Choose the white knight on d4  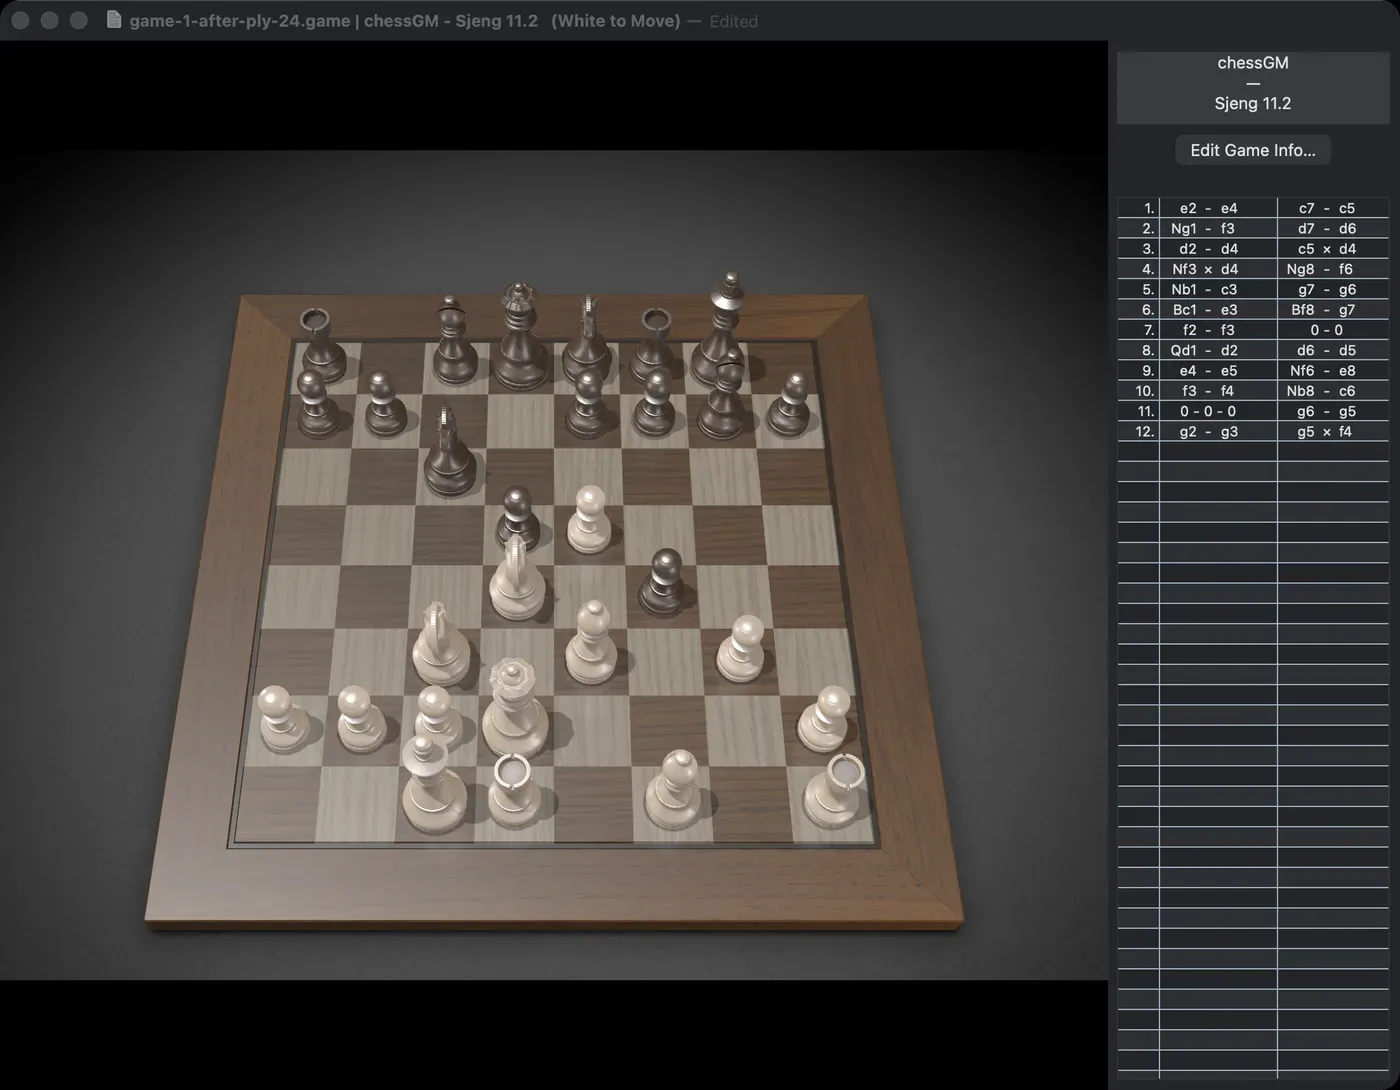click(517, 577)
